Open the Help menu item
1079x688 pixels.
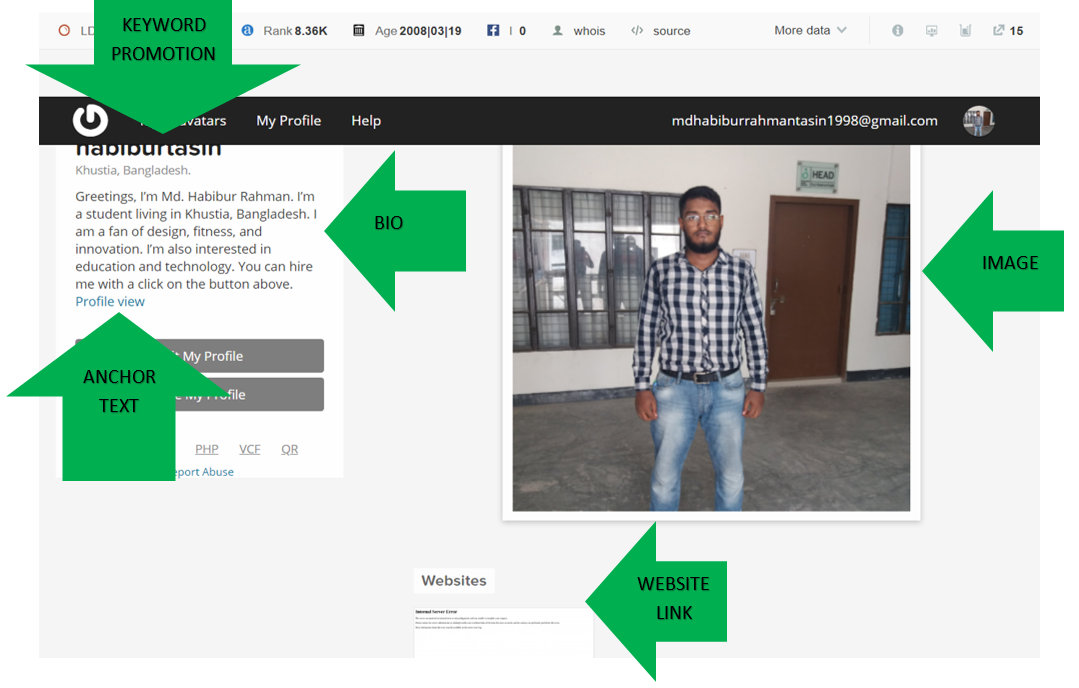tap(366, 120)
